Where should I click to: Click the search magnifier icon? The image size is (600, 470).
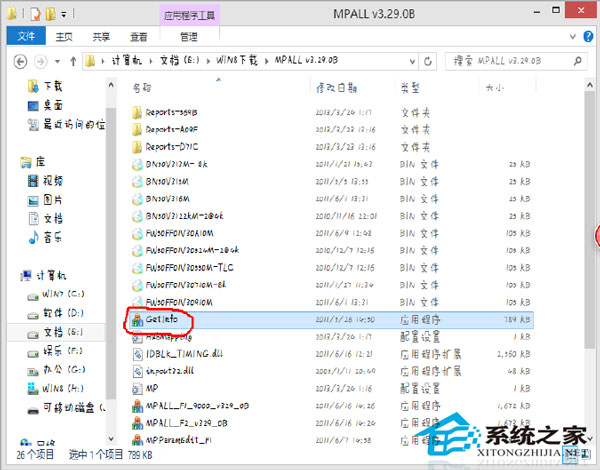pos(577,61)
